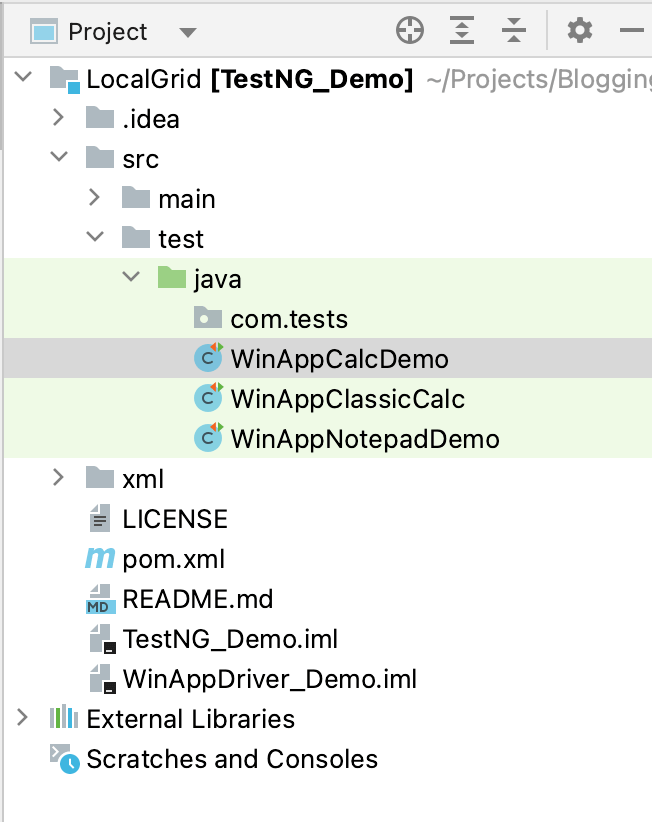Open the Project panel gear settings
The height and width of the screenshot is (822, 652).
[x=580, y=30]
